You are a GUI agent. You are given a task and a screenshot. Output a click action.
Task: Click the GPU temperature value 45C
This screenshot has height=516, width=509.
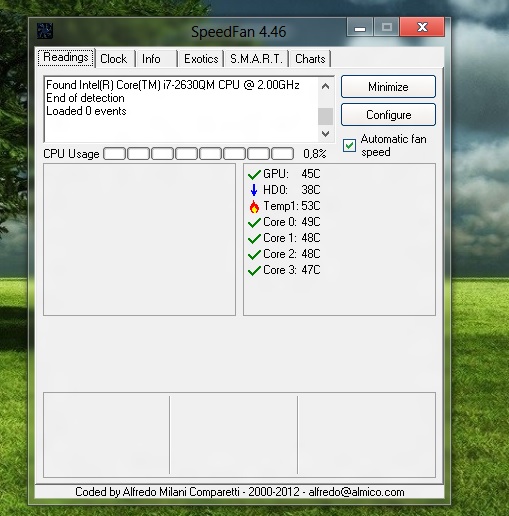tap(311, 174)
